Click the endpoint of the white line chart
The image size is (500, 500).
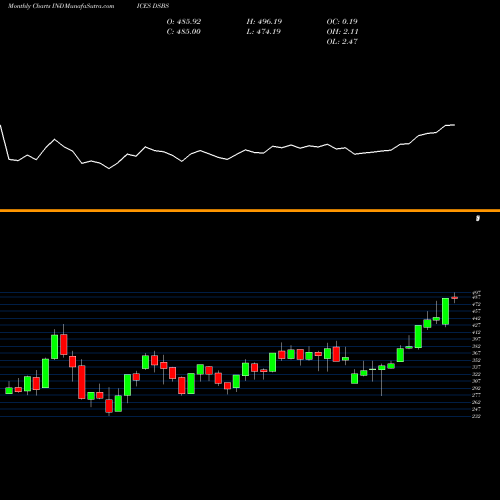click(x=454, y=125)
